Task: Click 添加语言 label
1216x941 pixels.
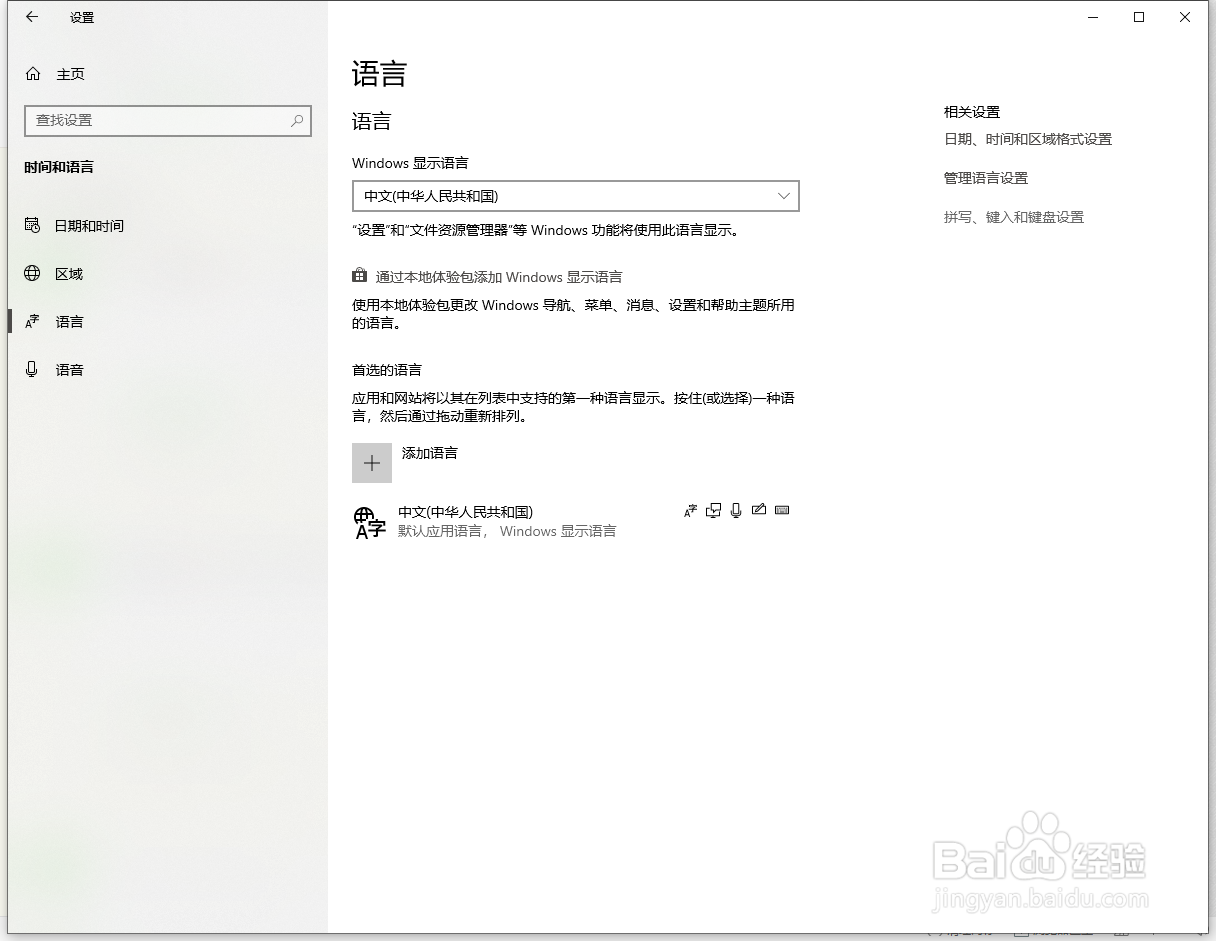Action: tap(430, 453)
